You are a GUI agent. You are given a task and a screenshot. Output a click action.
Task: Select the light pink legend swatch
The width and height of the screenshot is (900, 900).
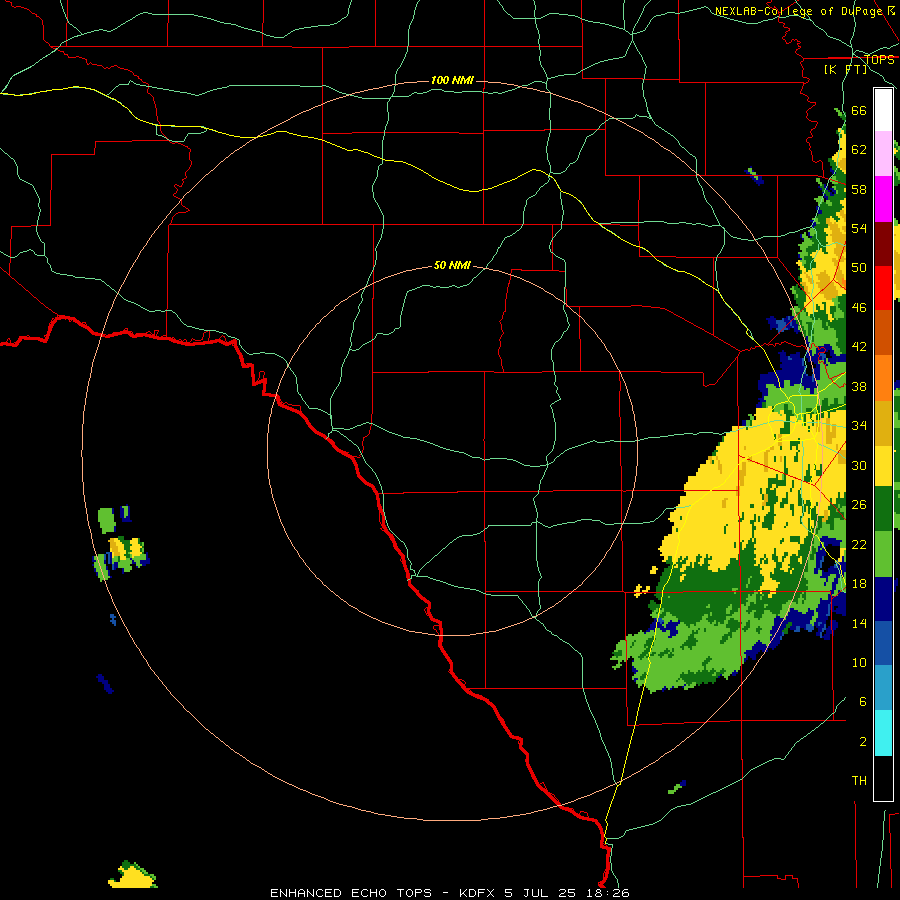point(883,153)
